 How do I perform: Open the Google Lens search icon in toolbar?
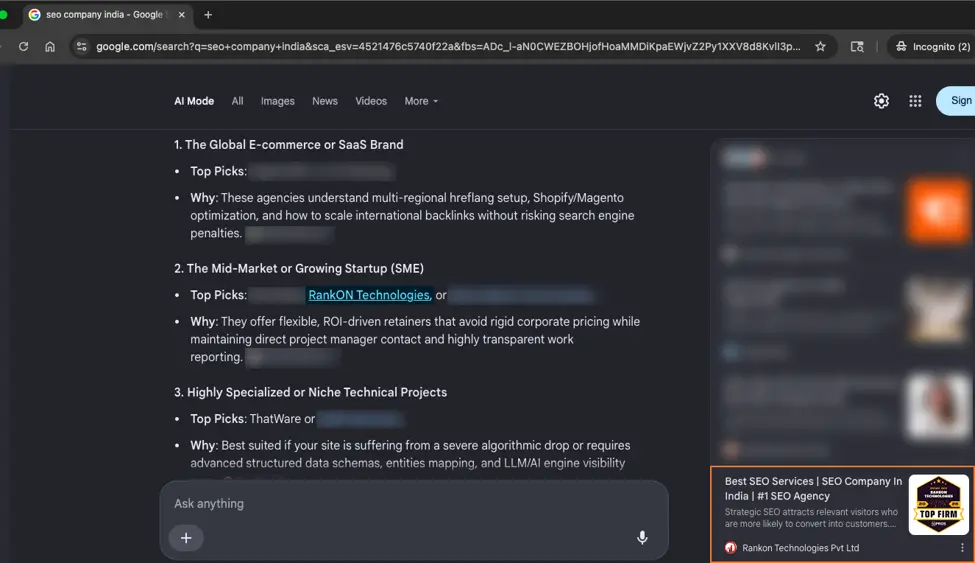857,47
